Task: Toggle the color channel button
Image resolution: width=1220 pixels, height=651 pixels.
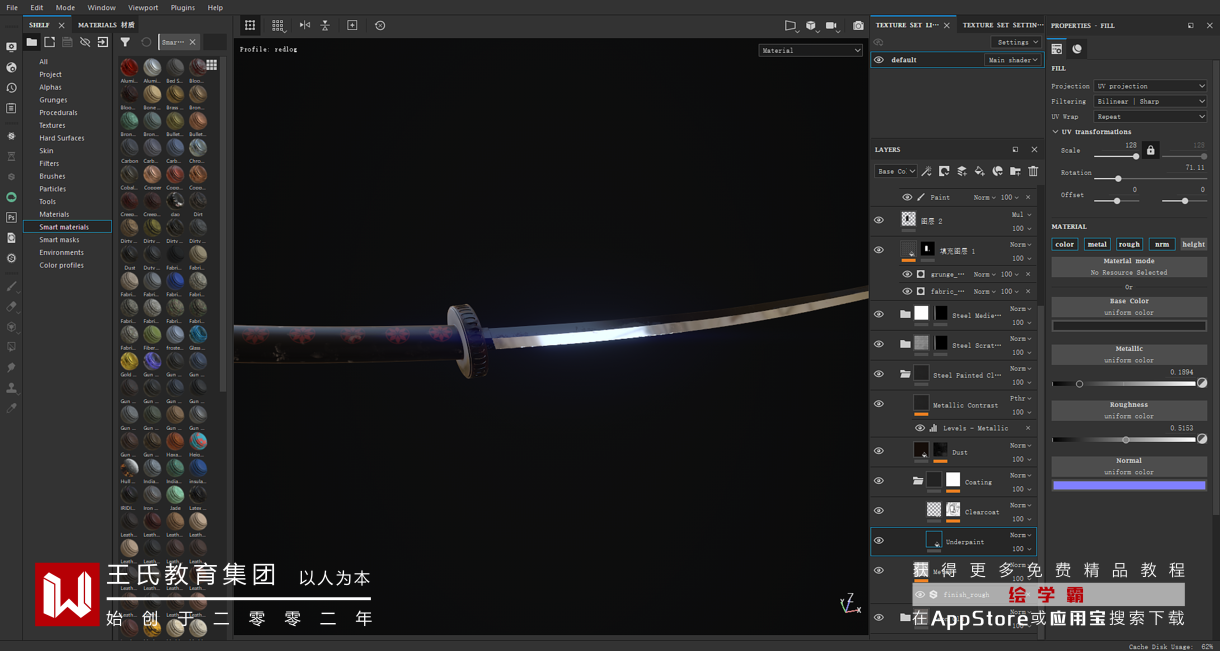Action: click(1064, 244)
